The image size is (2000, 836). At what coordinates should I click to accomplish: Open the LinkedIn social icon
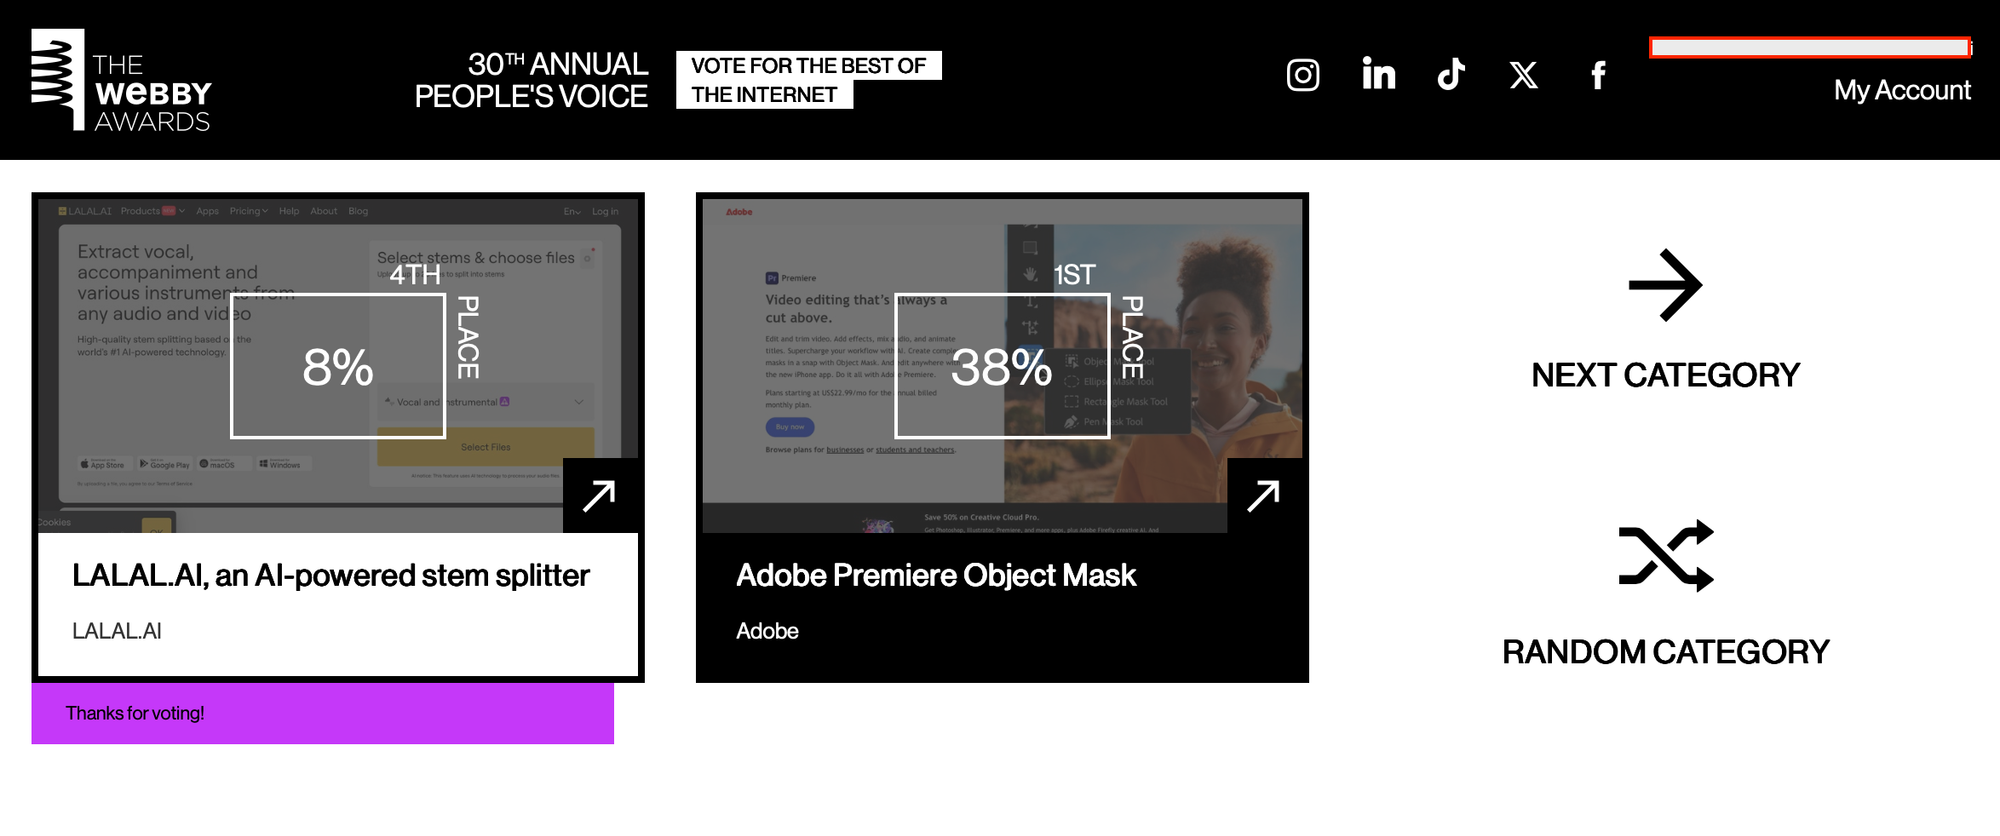pos(1378,74)
